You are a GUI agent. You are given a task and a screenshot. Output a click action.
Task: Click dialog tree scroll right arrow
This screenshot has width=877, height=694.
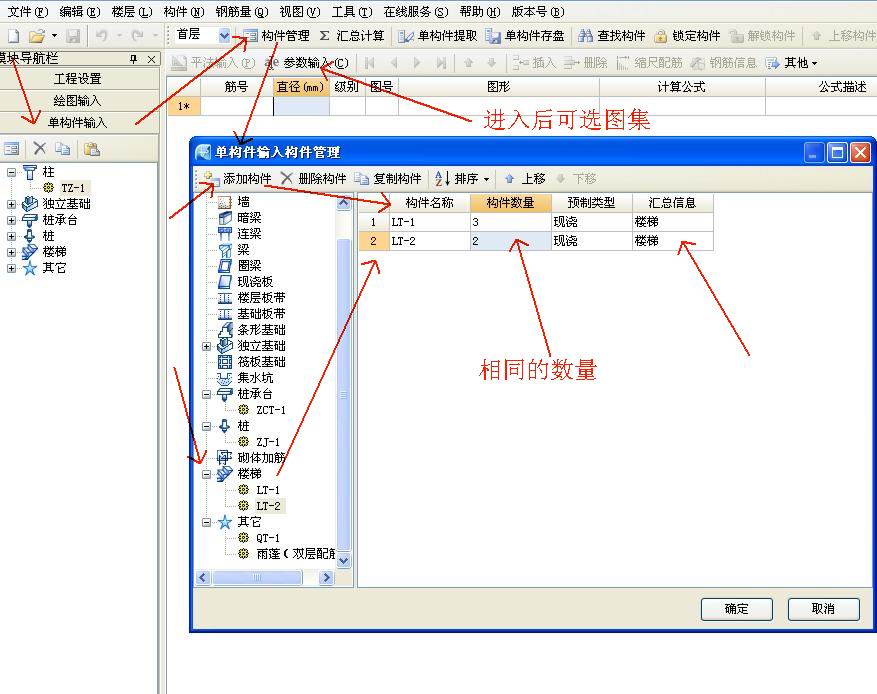coord(326,577)
